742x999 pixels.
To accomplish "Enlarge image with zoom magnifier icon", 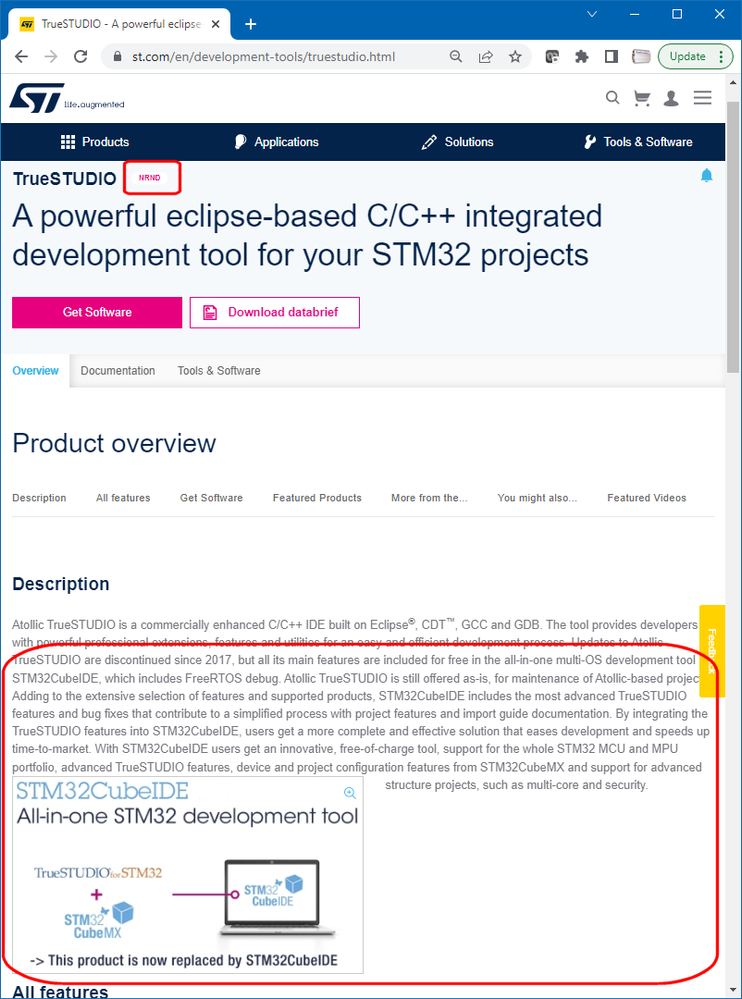I will (x=350, y=793).
